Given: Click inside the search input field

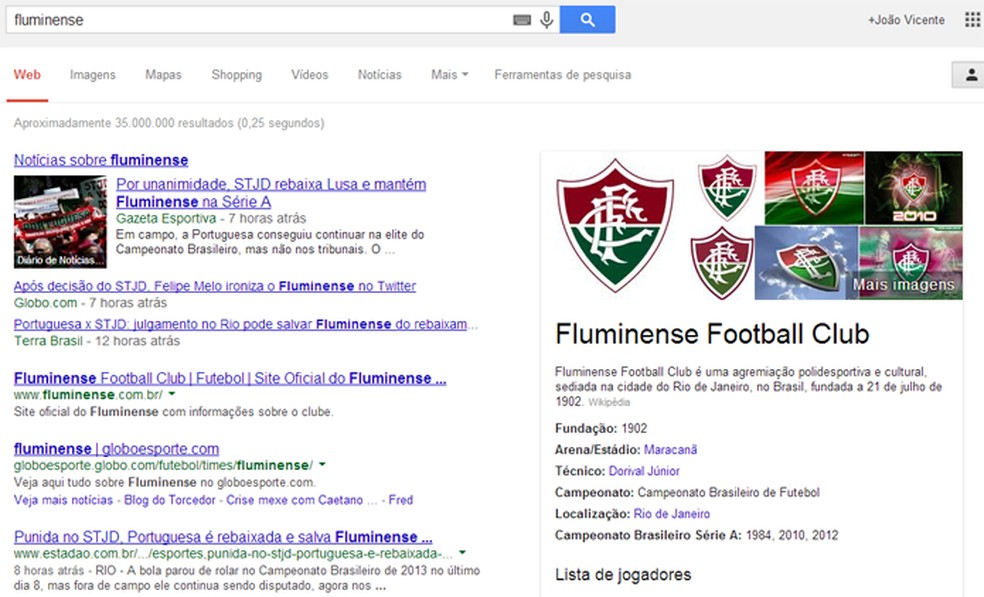Looking at the screenshot, I should (250, 19).
